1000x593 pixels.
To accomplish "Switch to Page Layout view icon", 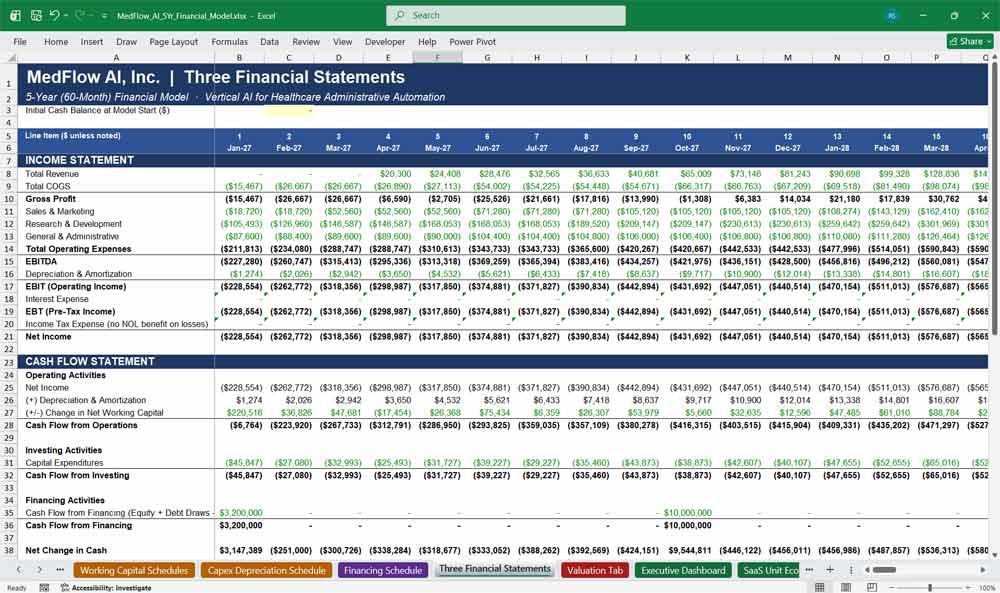I will pyautogui.click(x=845, y=587).
